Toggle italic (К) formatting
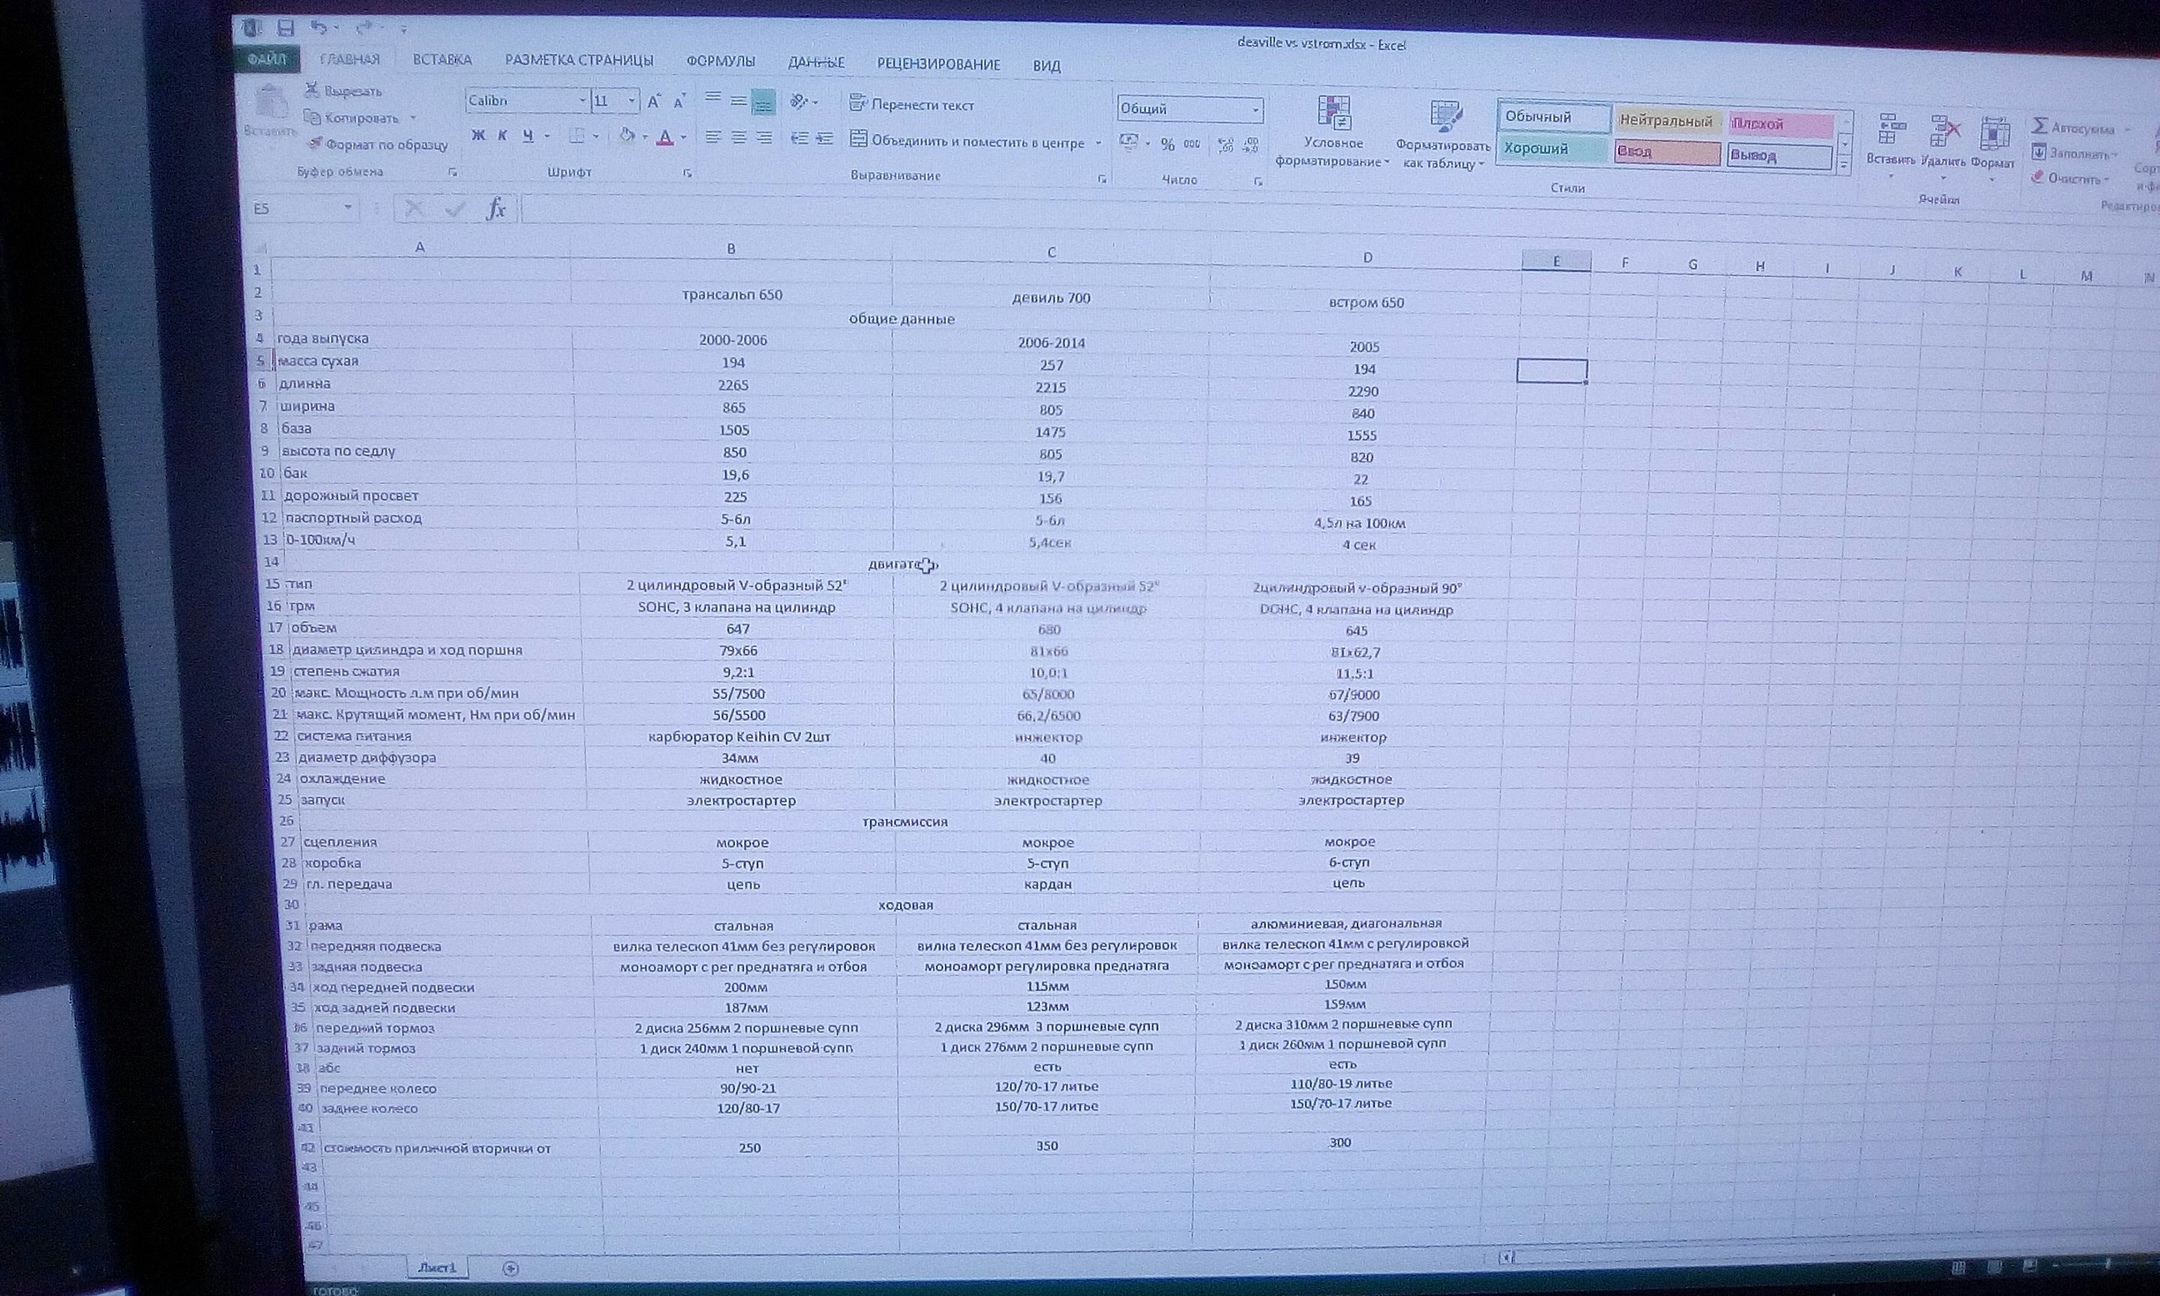Screen dimensions: 2160x1296 pos(502,135)
